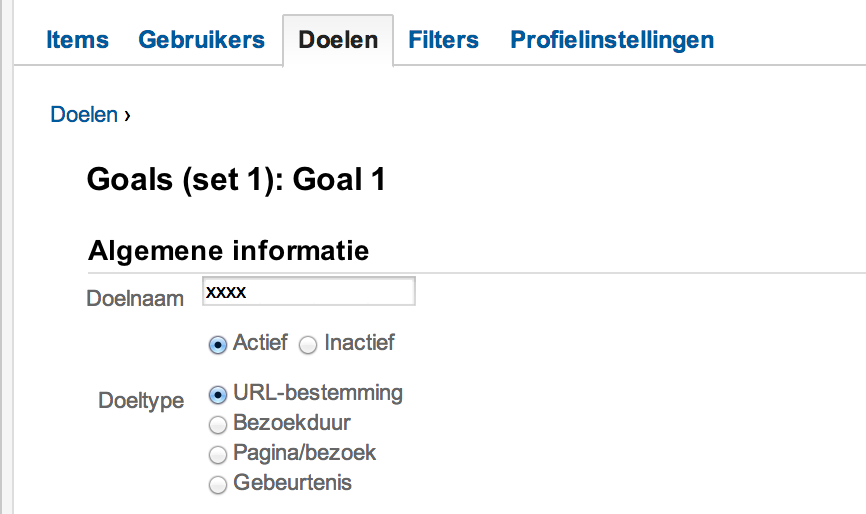Viewport: 866px width, 514px height.
Task: Click the Algemene informatie section heading
Action: tap(229, 250)
